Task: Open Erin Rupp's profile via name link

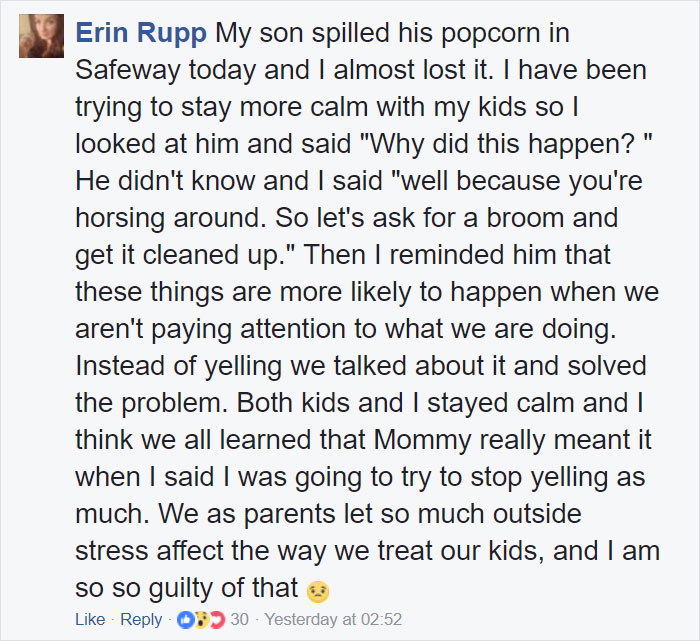Action: tap(141, 33)
